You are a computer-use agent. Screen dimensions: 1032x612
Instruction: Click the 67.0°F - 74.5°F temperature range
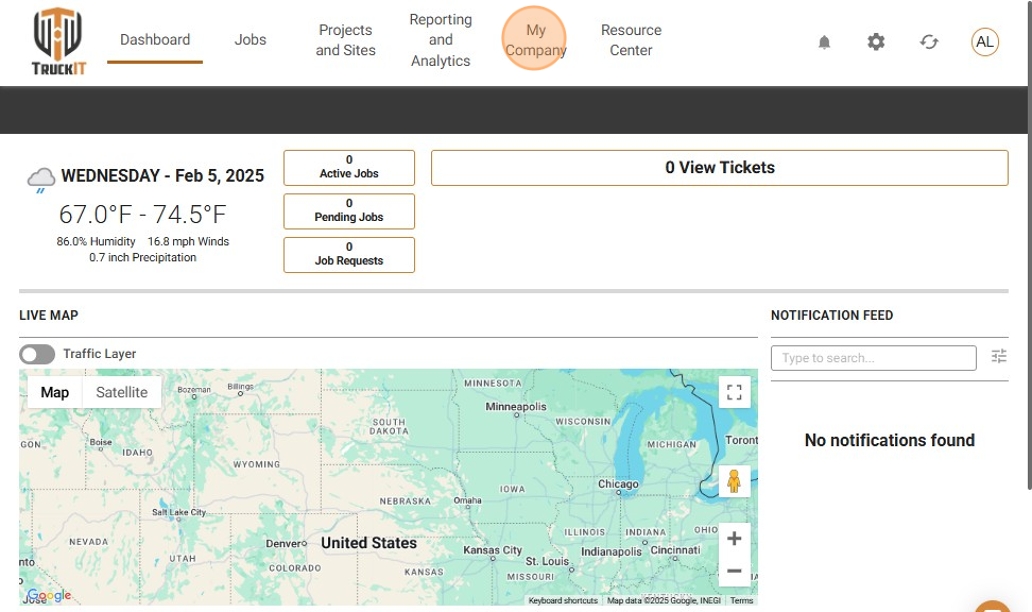click(x=143, y=215)
